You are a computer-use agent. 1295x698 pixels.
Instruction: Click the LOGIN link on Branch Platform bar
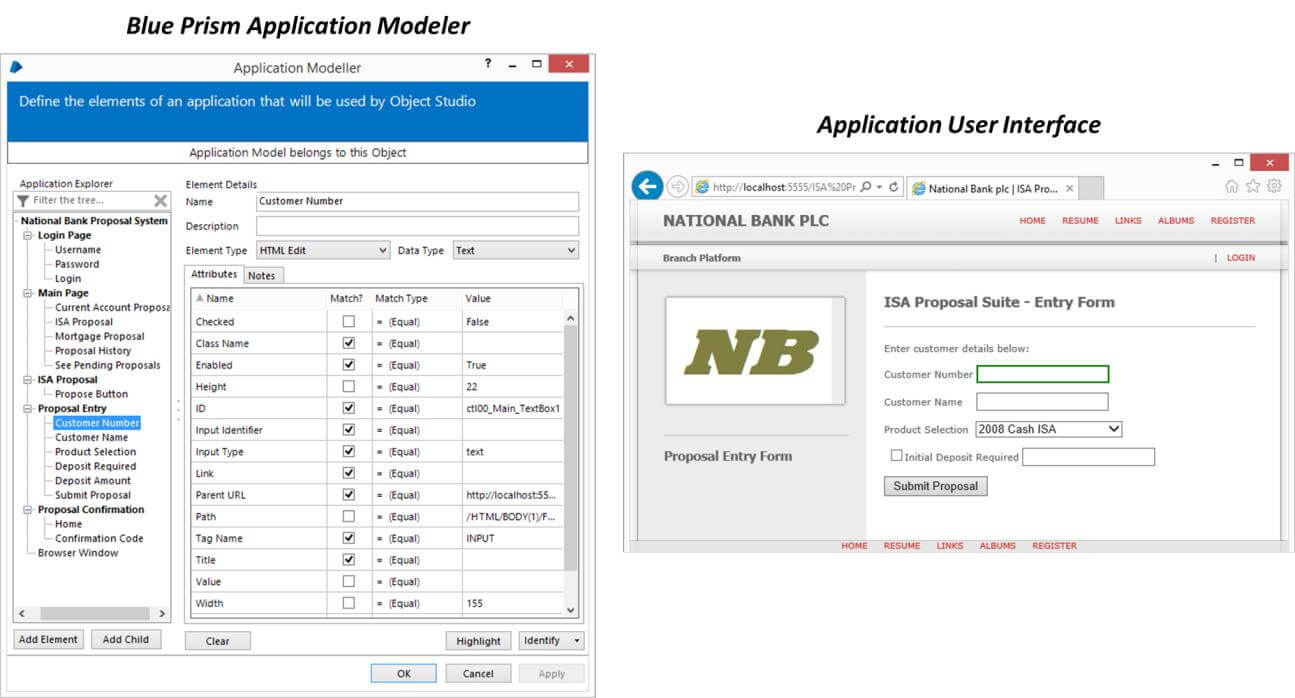pyautogui.click(x=1241, y=258)
